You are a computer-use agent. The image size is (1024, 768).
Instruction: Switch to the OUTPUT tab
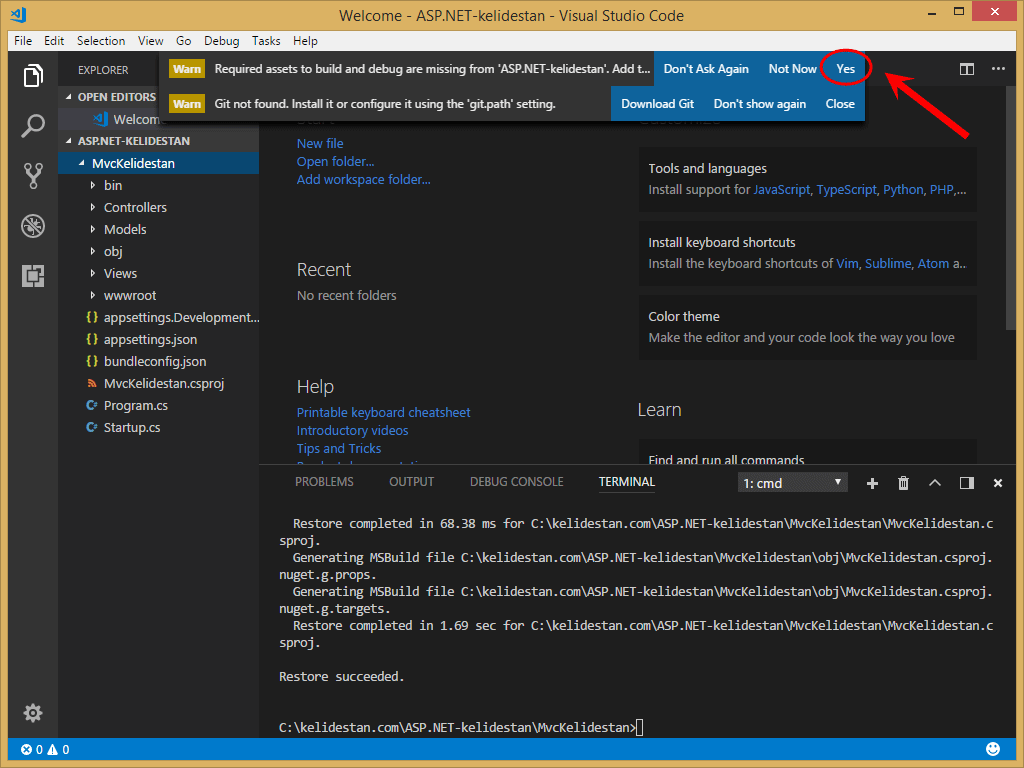411,482
